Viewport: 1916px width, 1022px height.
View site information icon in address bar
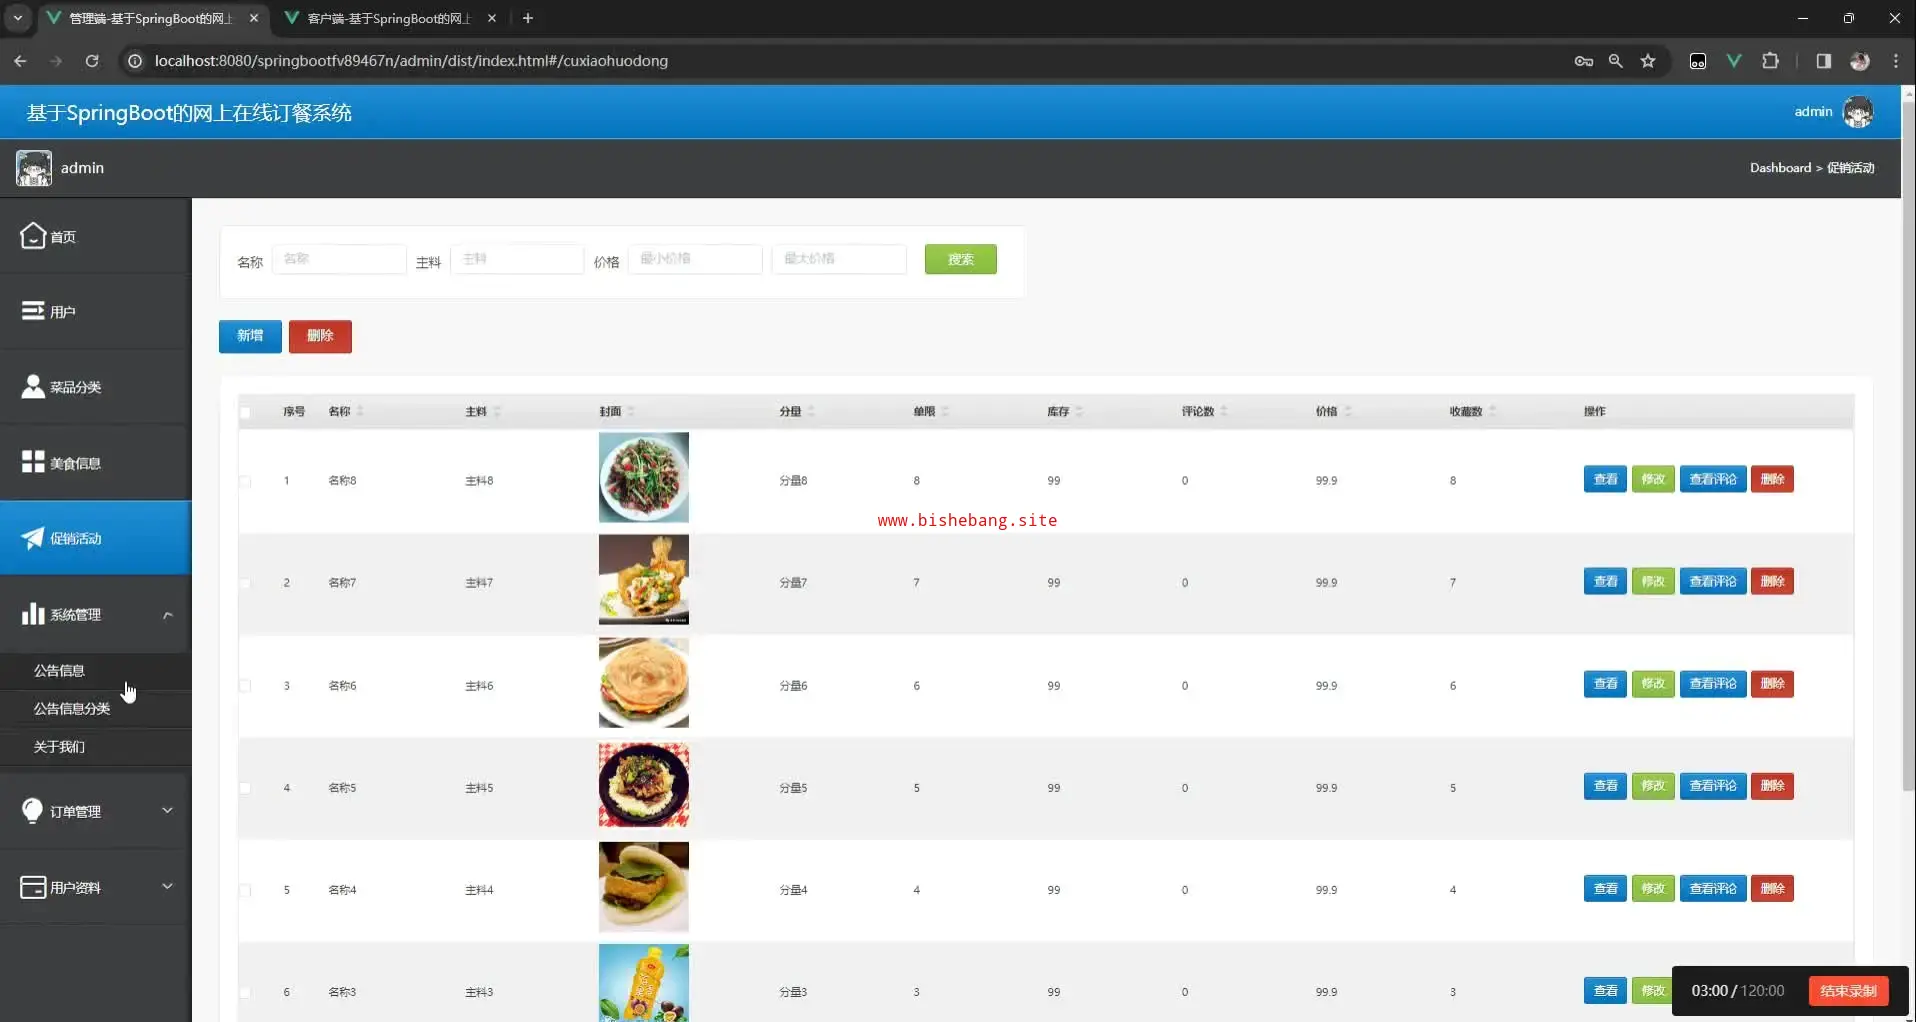[135, 61]
